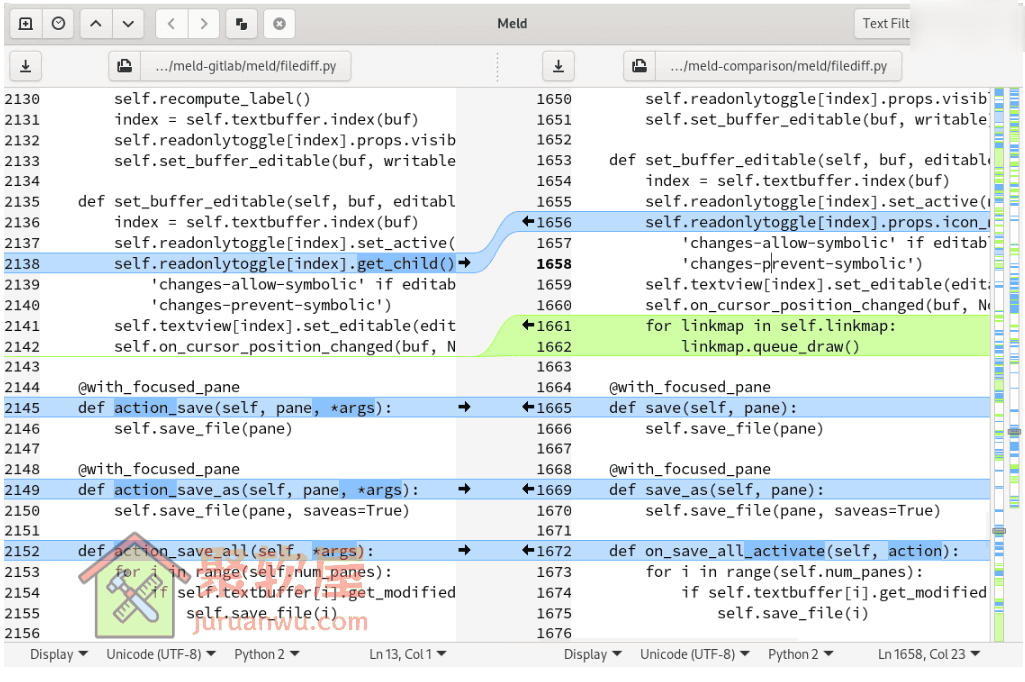This screenshot has height=682, width=1025.
Task: Push line 2145 change to the right
Action: [464, 407]
